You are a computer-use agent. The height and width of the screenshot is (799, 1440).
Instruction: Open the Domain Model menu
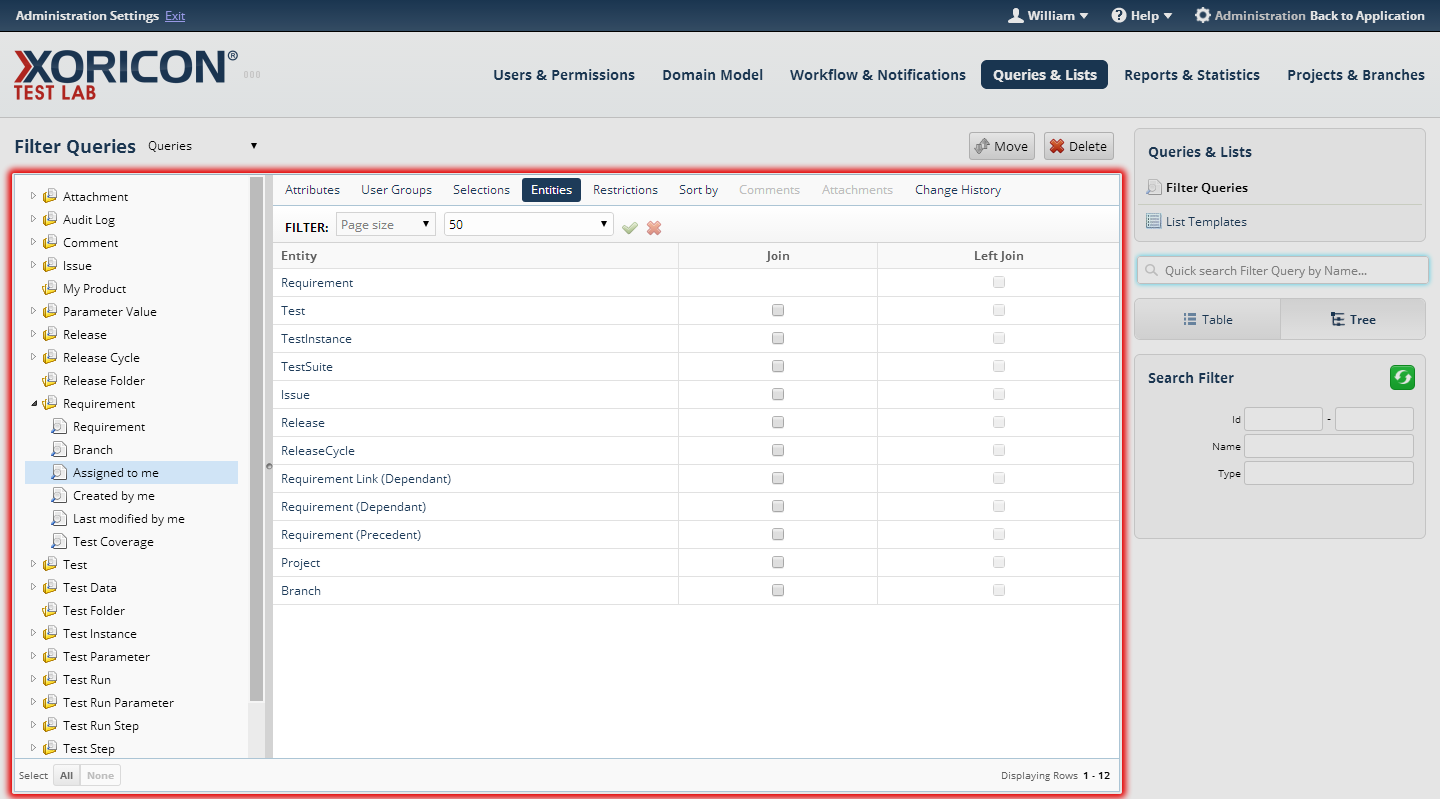[x=712, y=75]
